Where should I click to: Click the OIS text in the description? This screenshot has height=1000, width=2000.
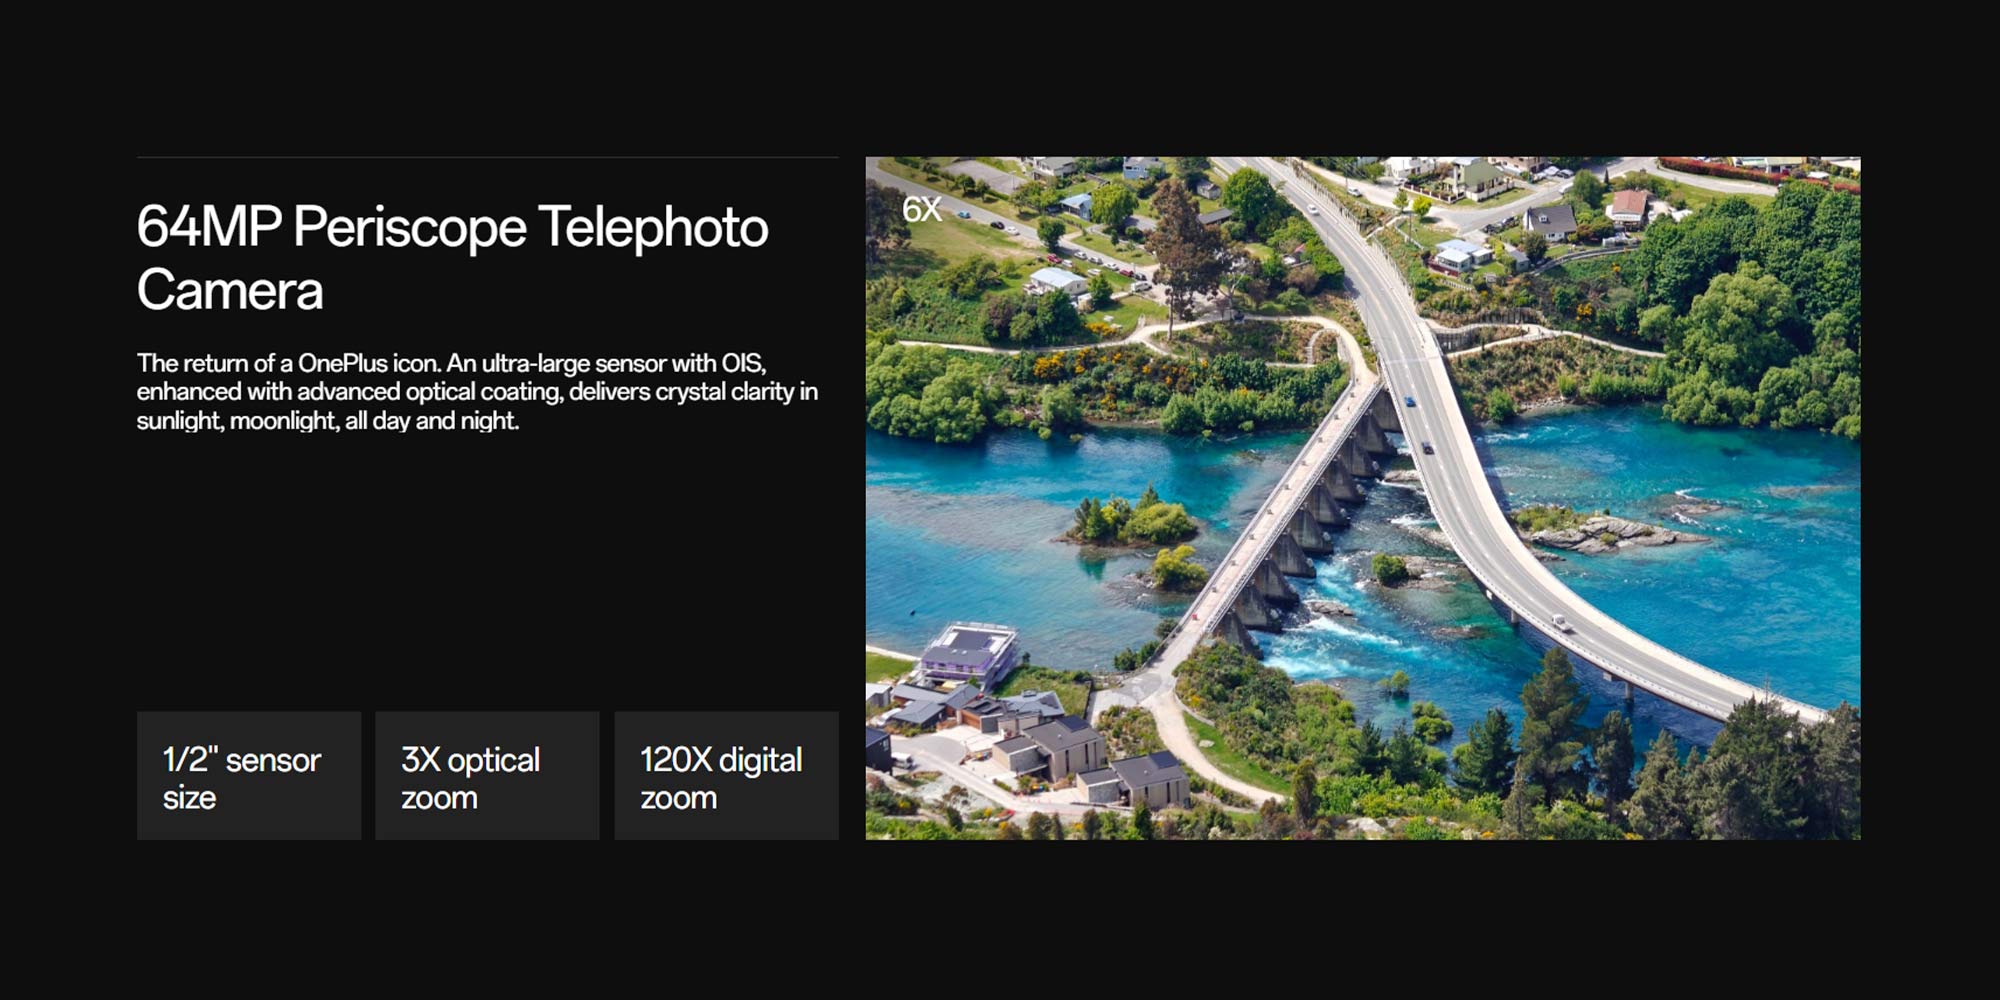pyautogui.click(x=742, y=363)
